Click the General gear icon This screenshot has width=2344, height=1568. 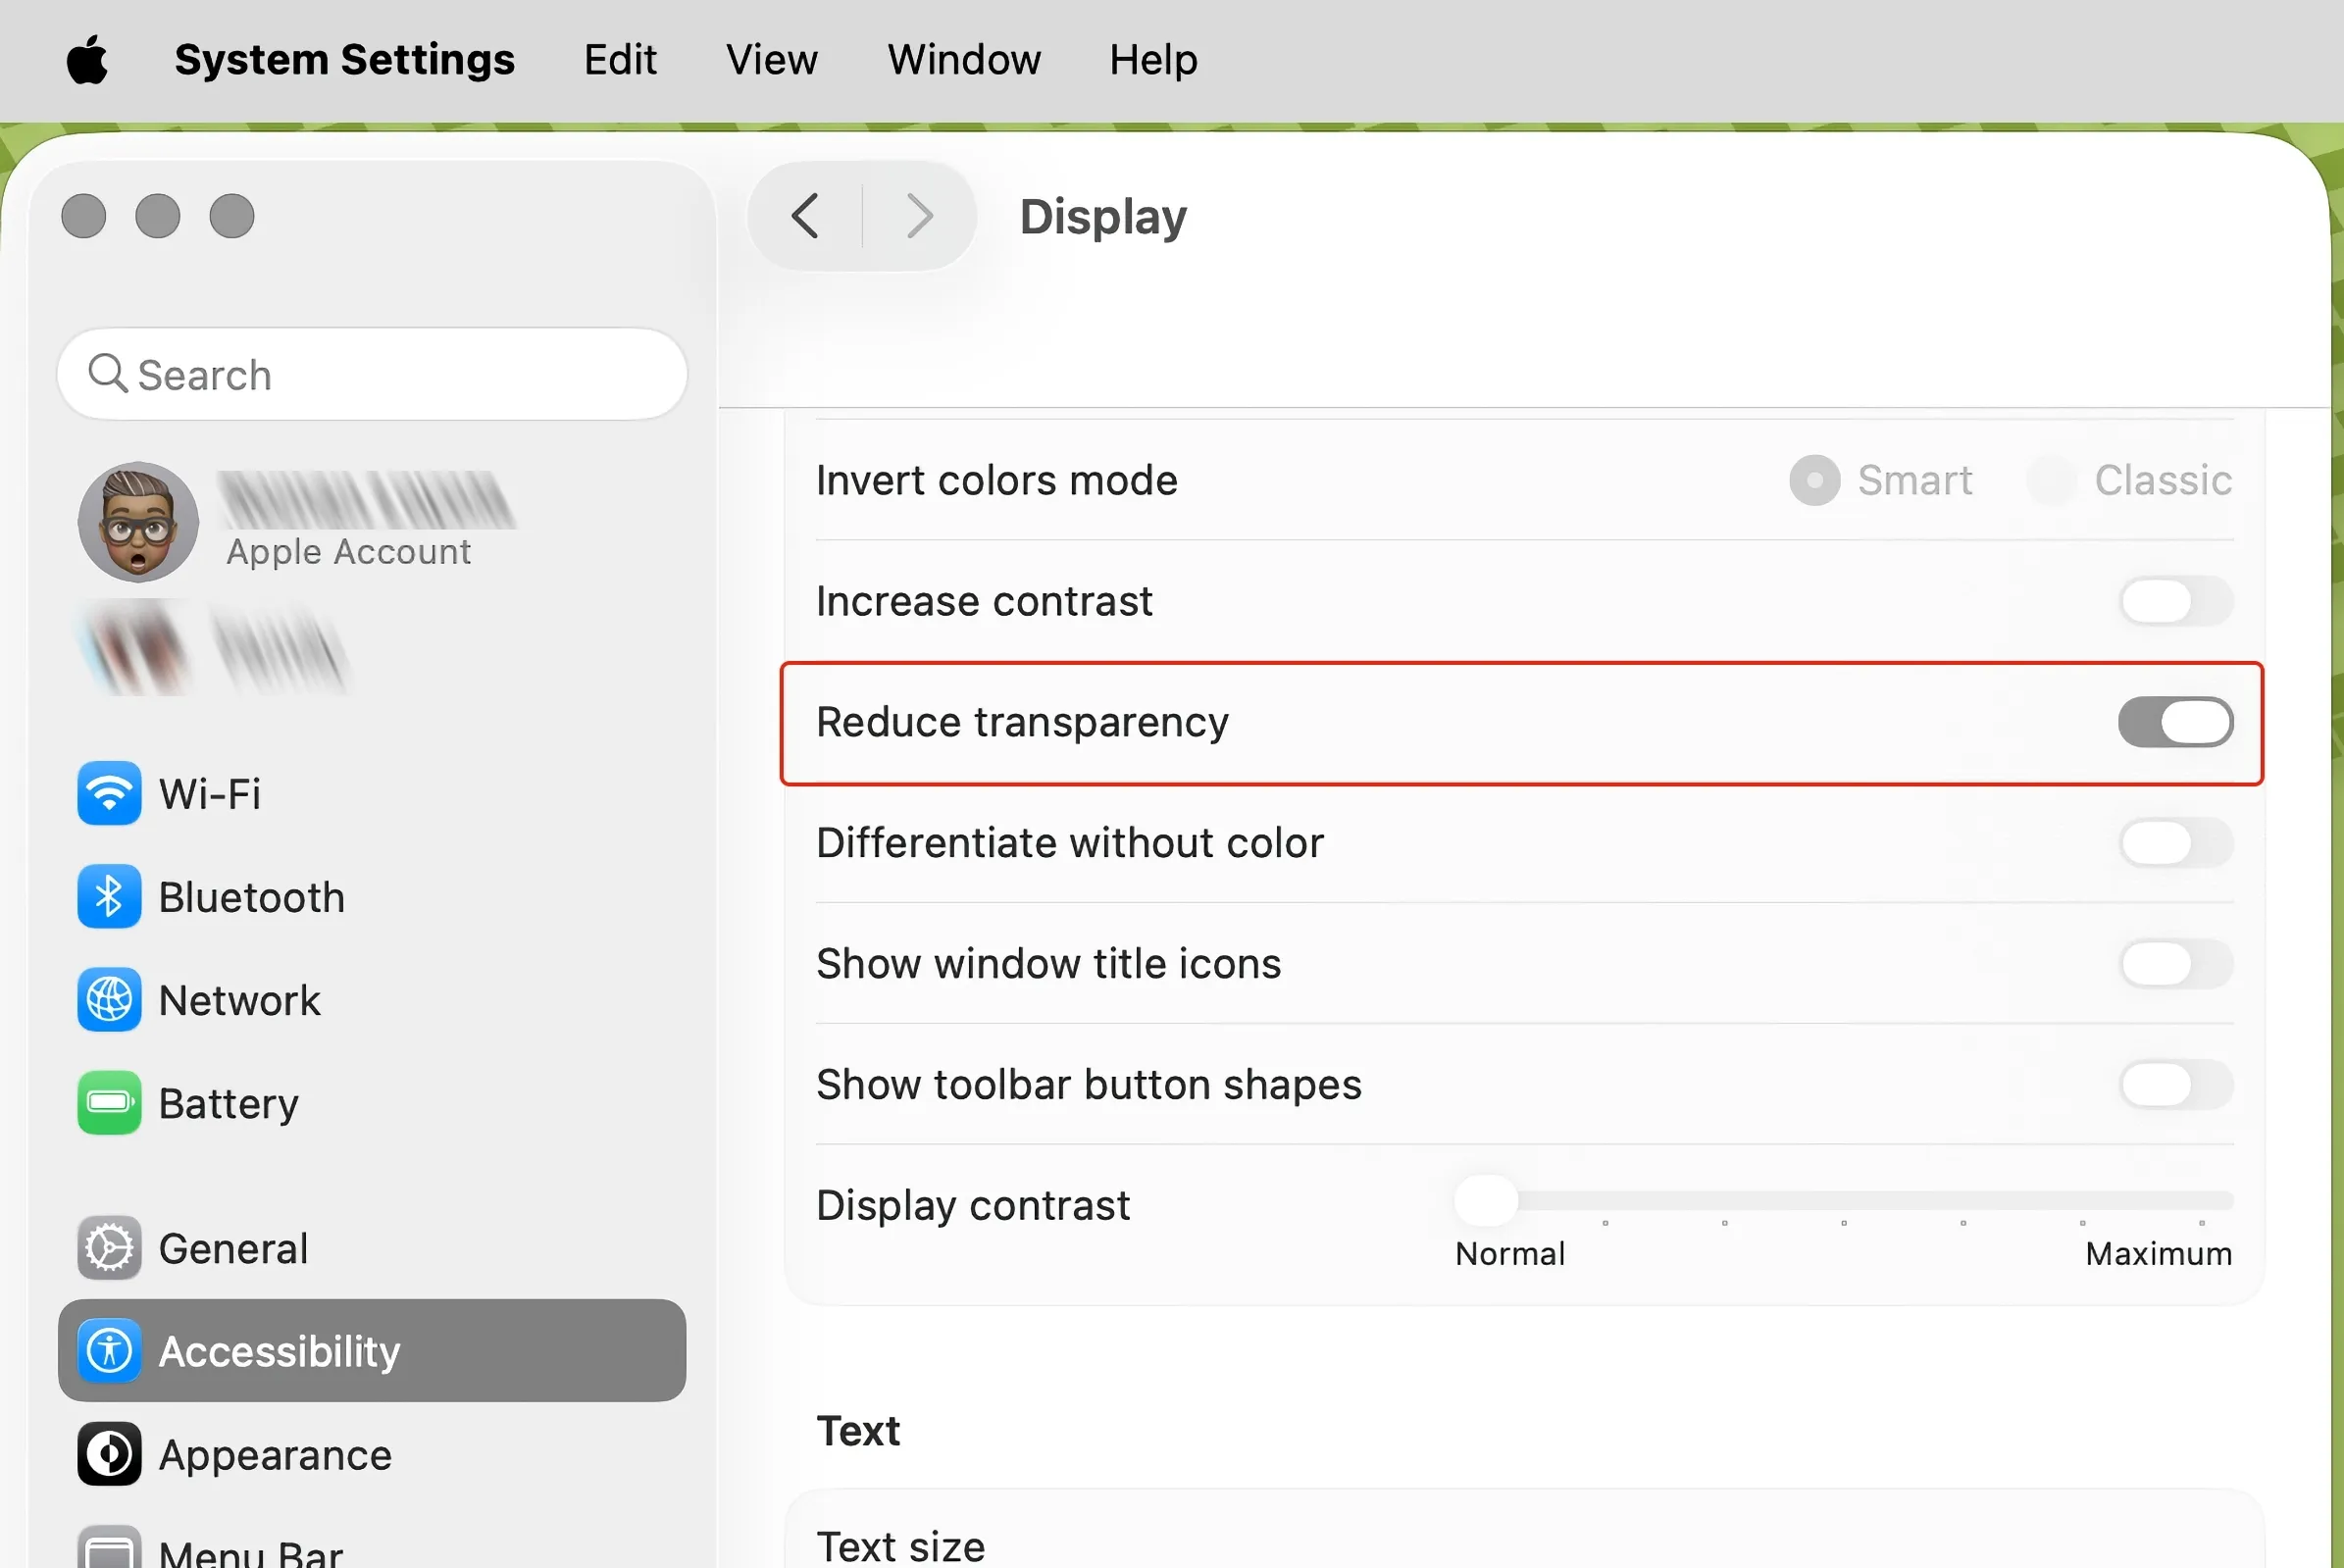(x=109, y=1248)
